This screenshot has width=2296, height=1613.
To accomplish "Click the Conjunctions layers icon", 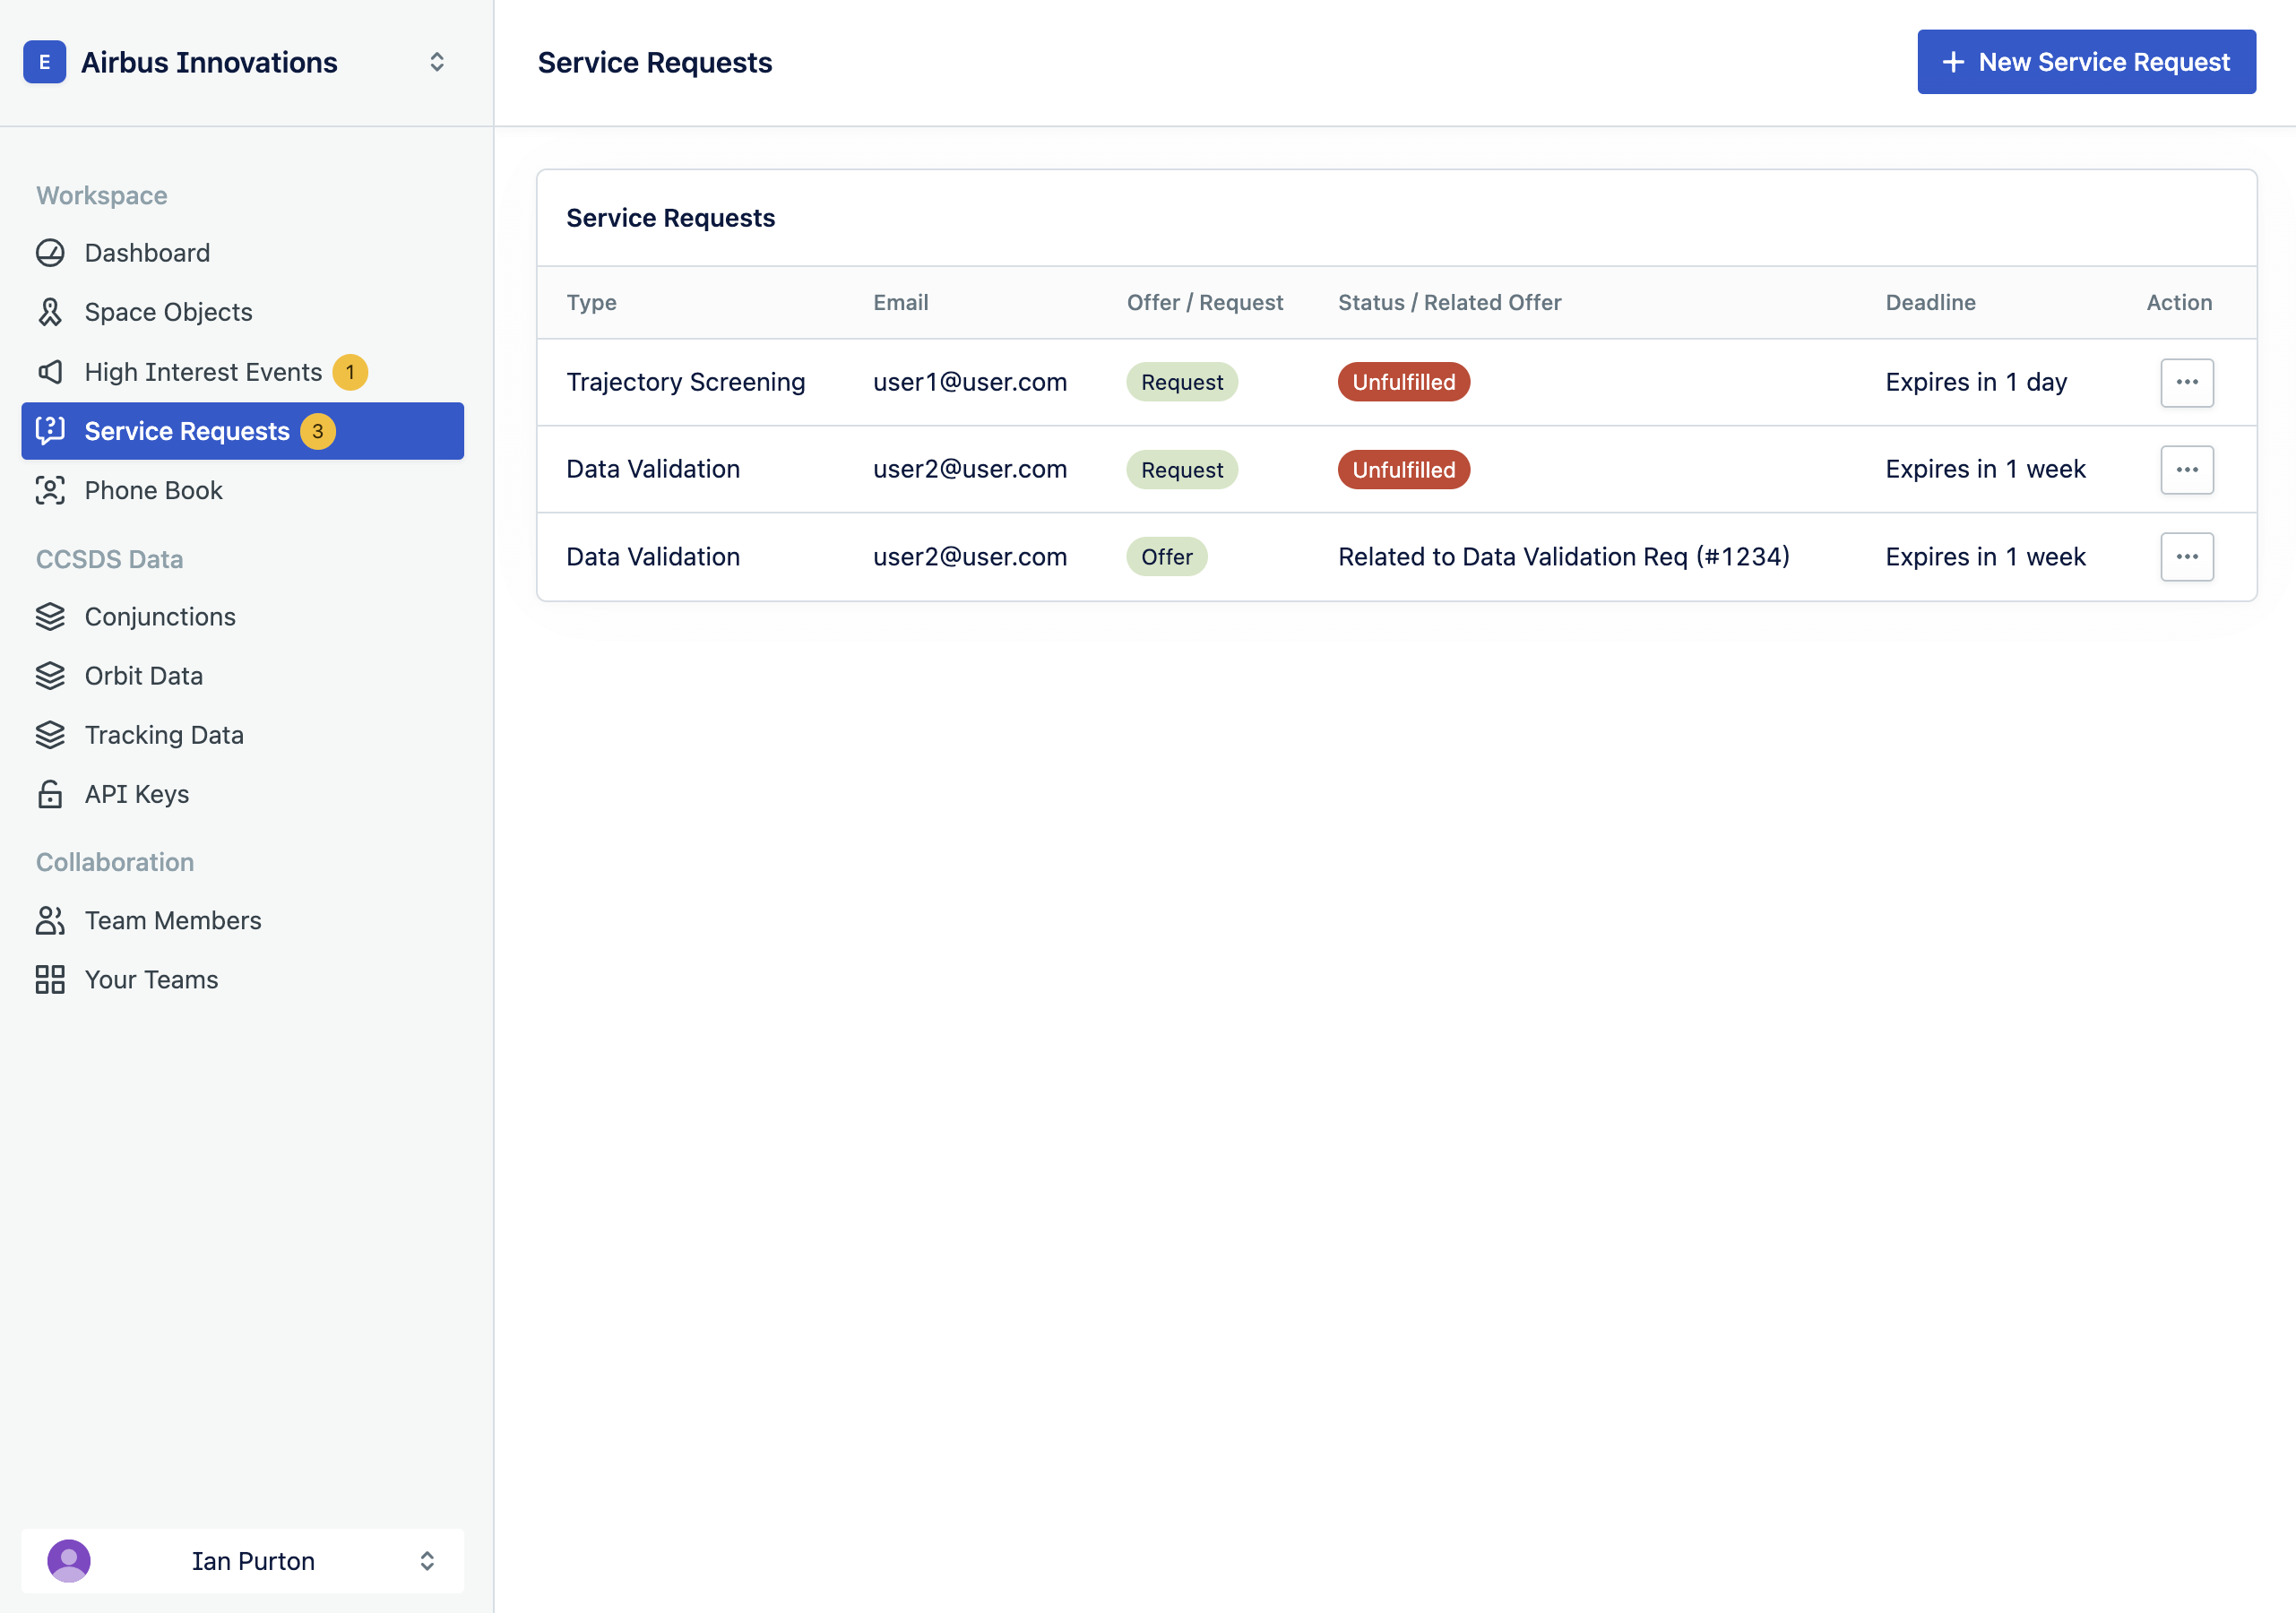I will 50,617.
